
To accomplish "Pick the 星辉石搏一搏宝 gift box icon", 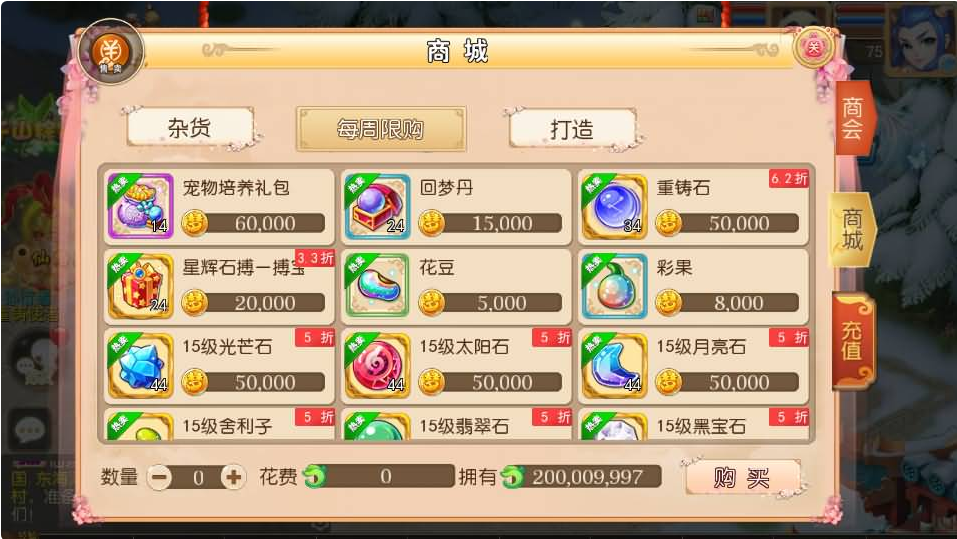I will [140, 286].
